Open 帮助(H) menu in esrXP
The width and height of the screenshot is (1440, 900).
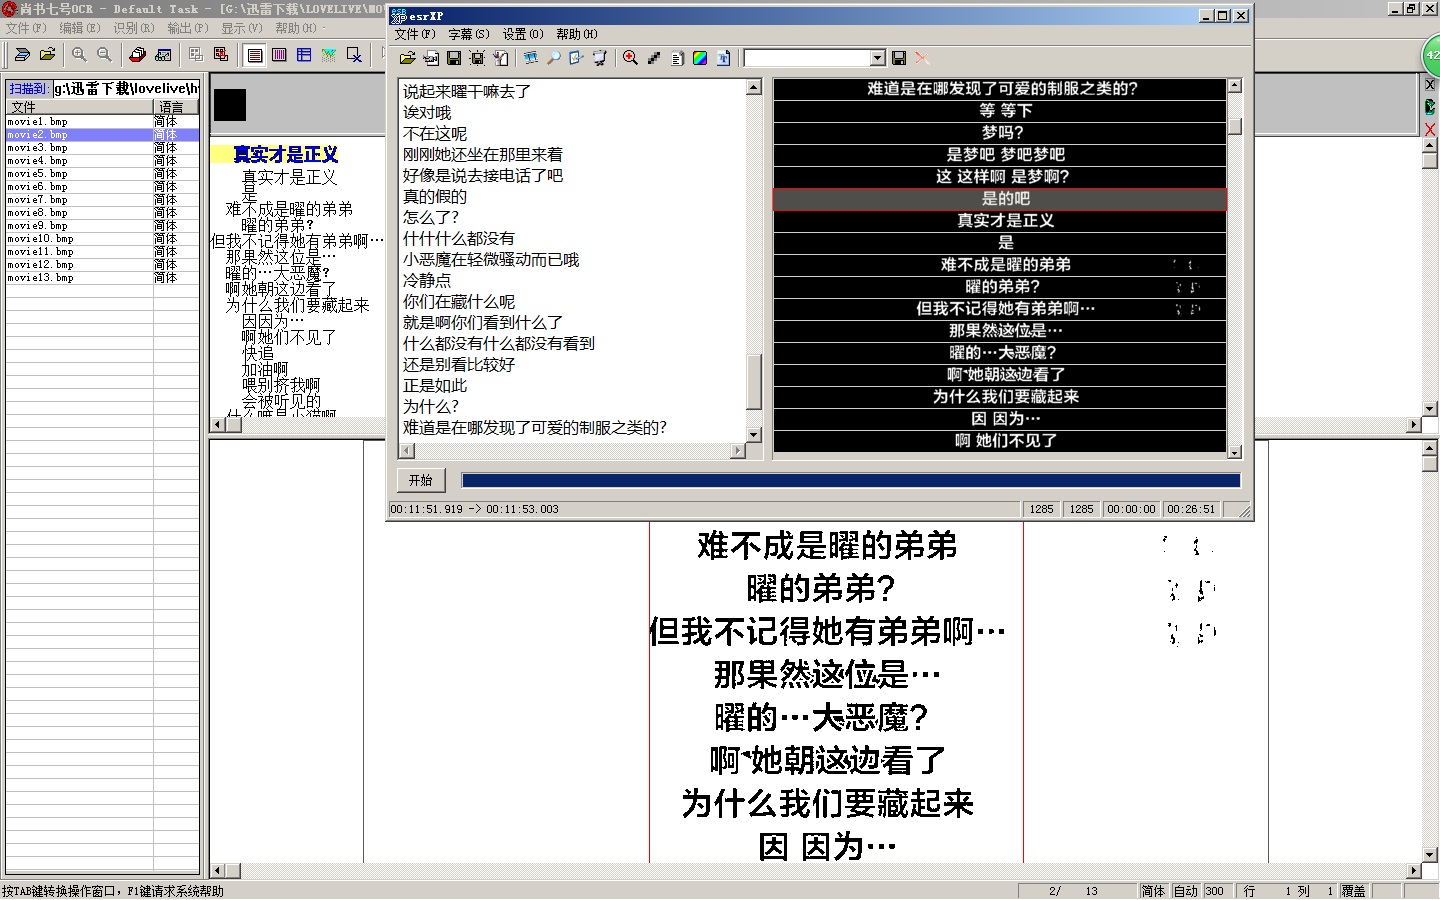point(577,34)
